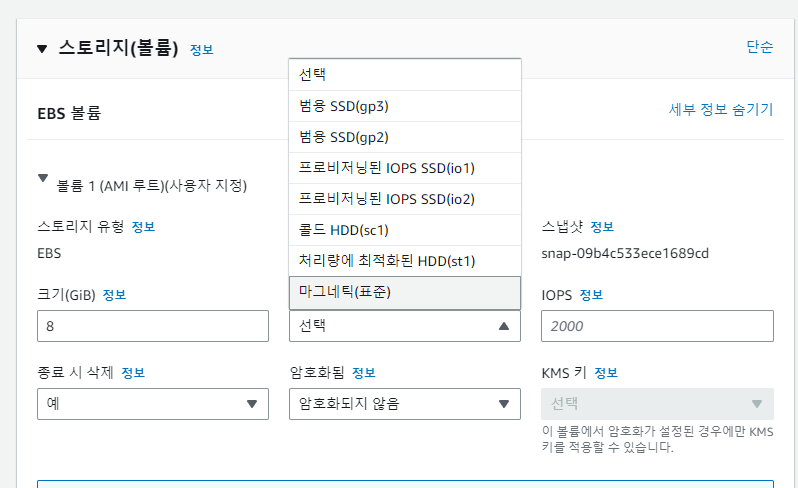Pick 콜드 HDD(sc1) volume type
Image resolution: width=798 pixels, height=488 pixels.
point(404,230)
